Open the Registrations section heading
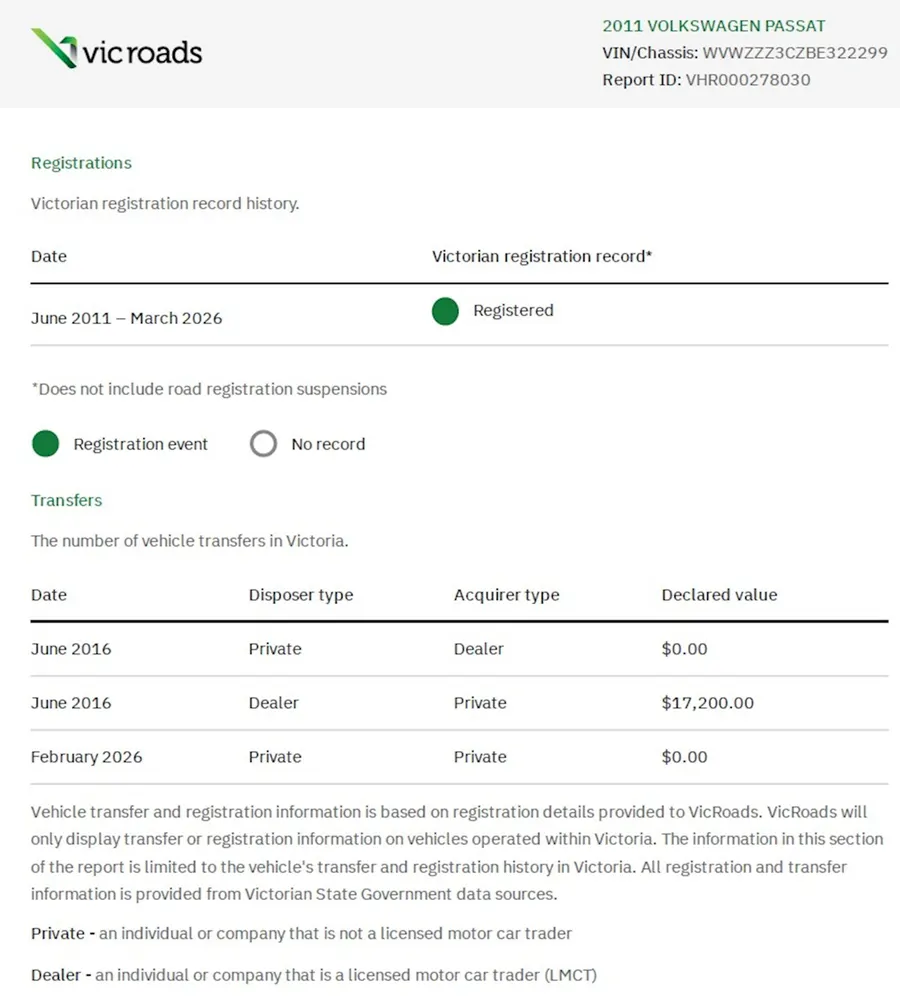The image size is (900, 1001). click(81, 163)
